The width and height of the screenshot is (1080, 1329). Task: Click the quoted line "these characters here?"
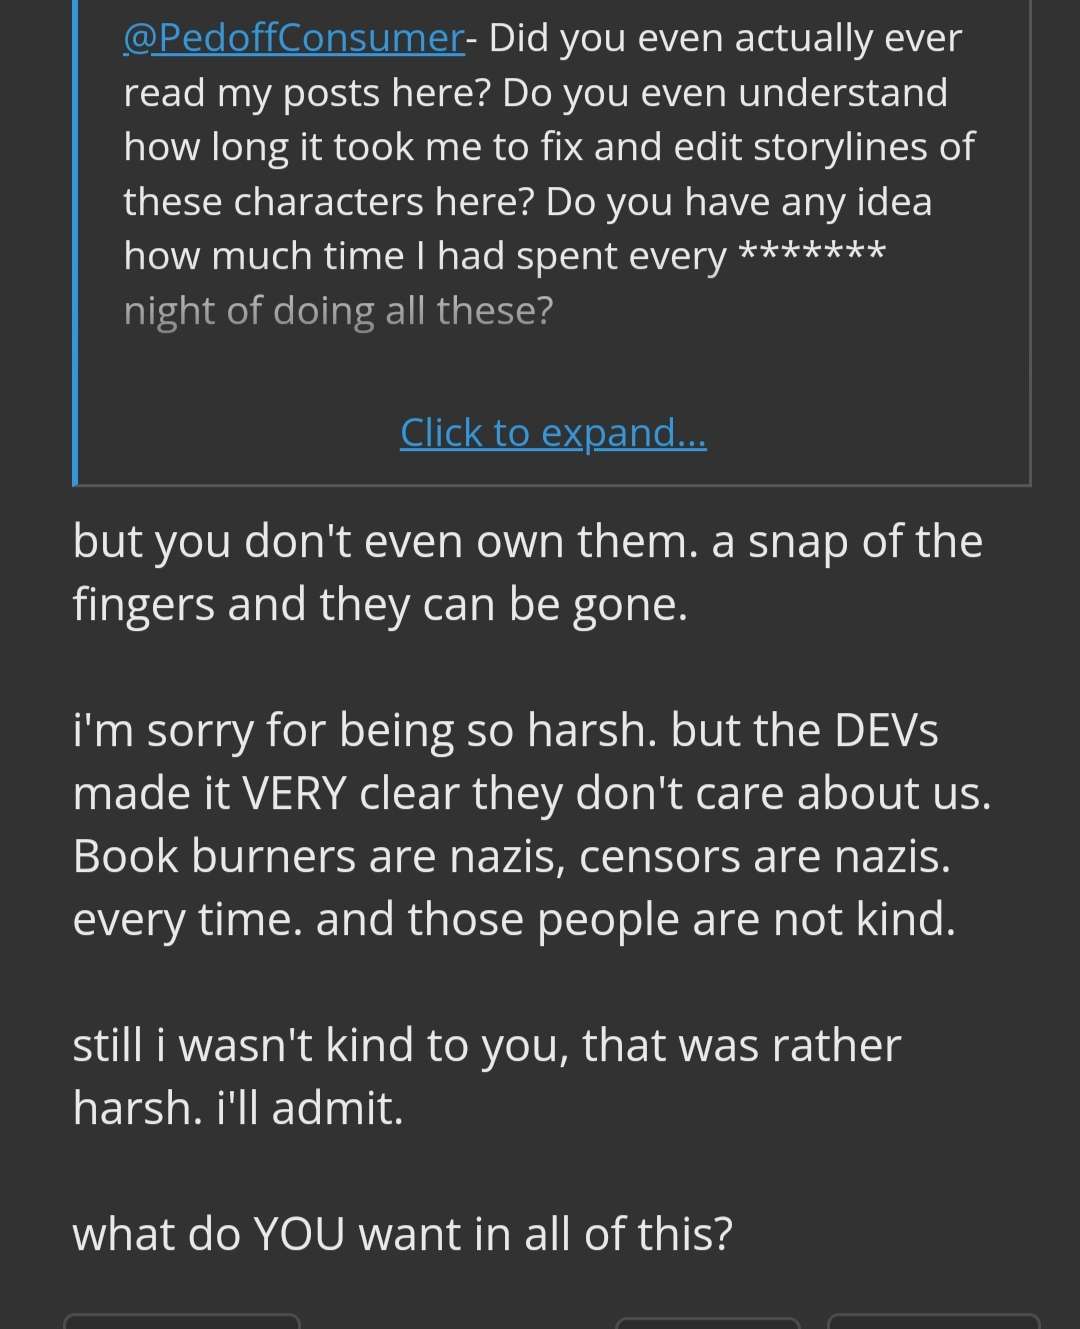329,202
